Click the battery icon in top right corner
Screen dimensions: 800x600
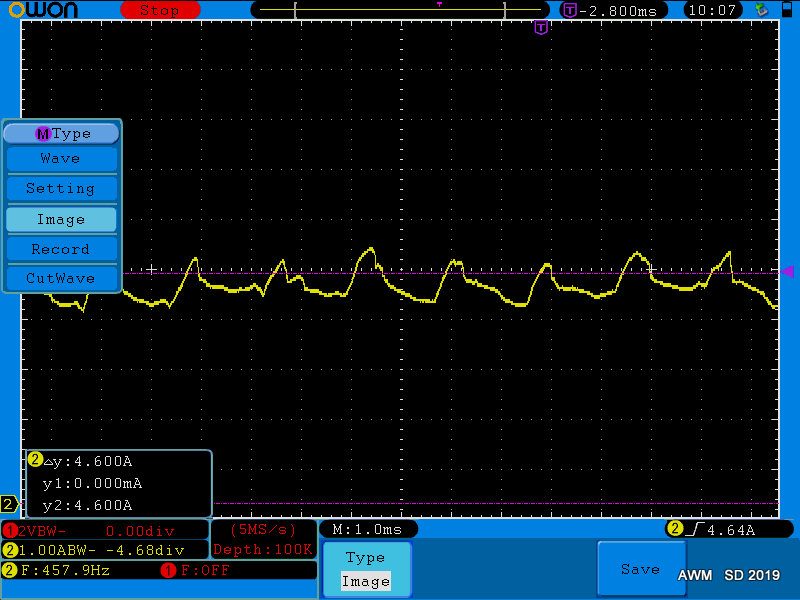coord(785,10)
